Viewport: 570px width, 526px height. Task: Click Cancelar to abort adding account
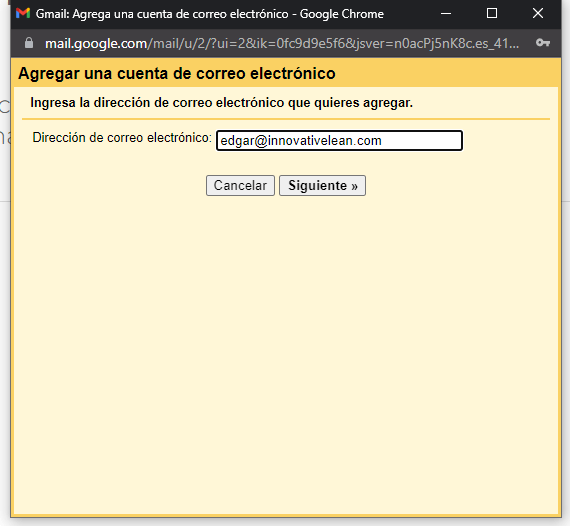point(240,185)
